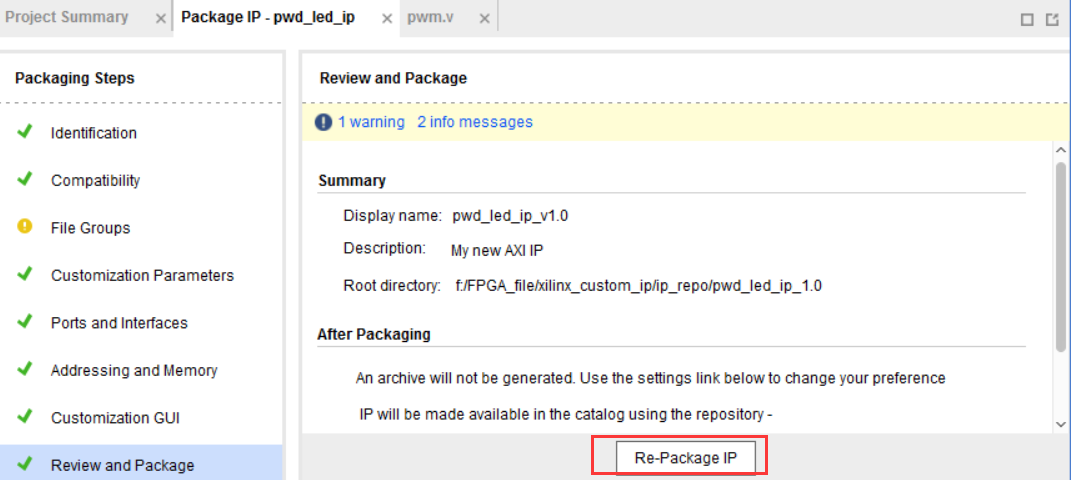1071x480 pixels.
Task: Open the File Groups packaging step
Action: [x=91, y=228]
